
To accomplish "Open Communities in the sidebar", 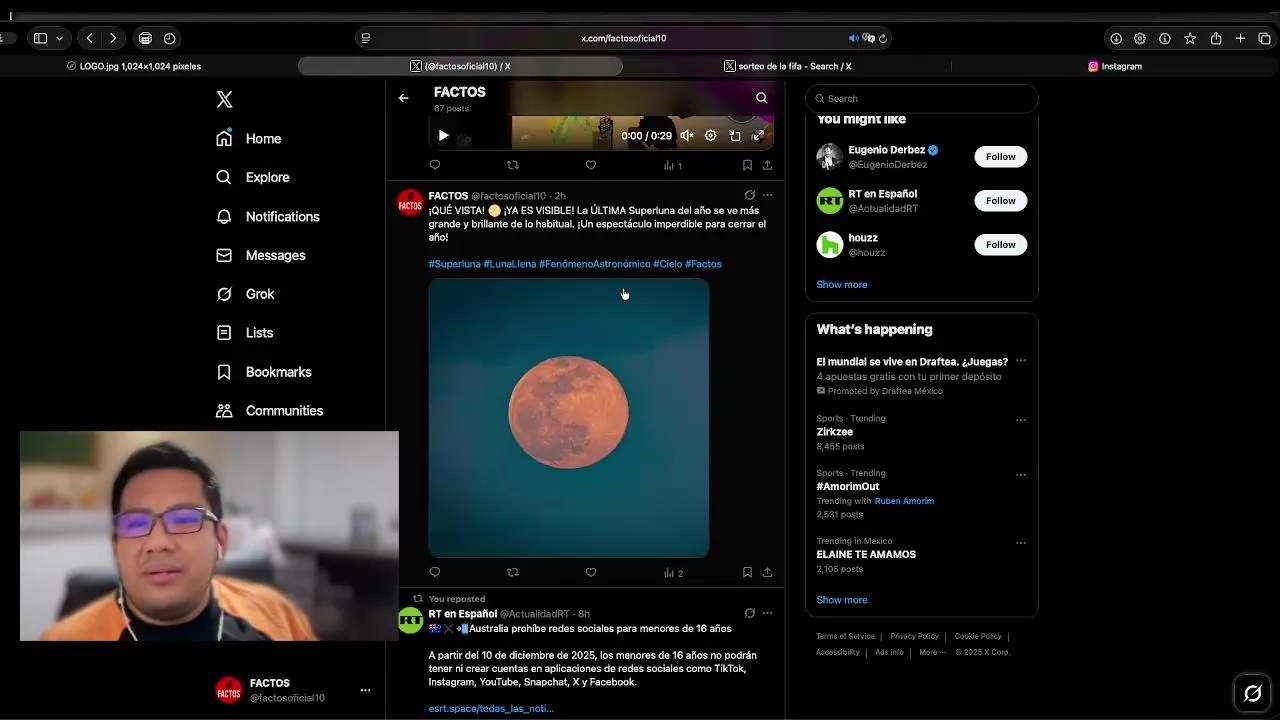I will tap(270, 411).
